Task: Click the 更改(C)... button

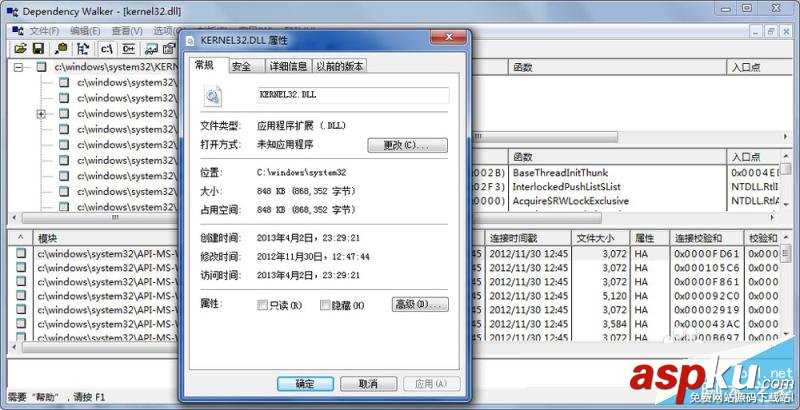Action: [407, 145]
